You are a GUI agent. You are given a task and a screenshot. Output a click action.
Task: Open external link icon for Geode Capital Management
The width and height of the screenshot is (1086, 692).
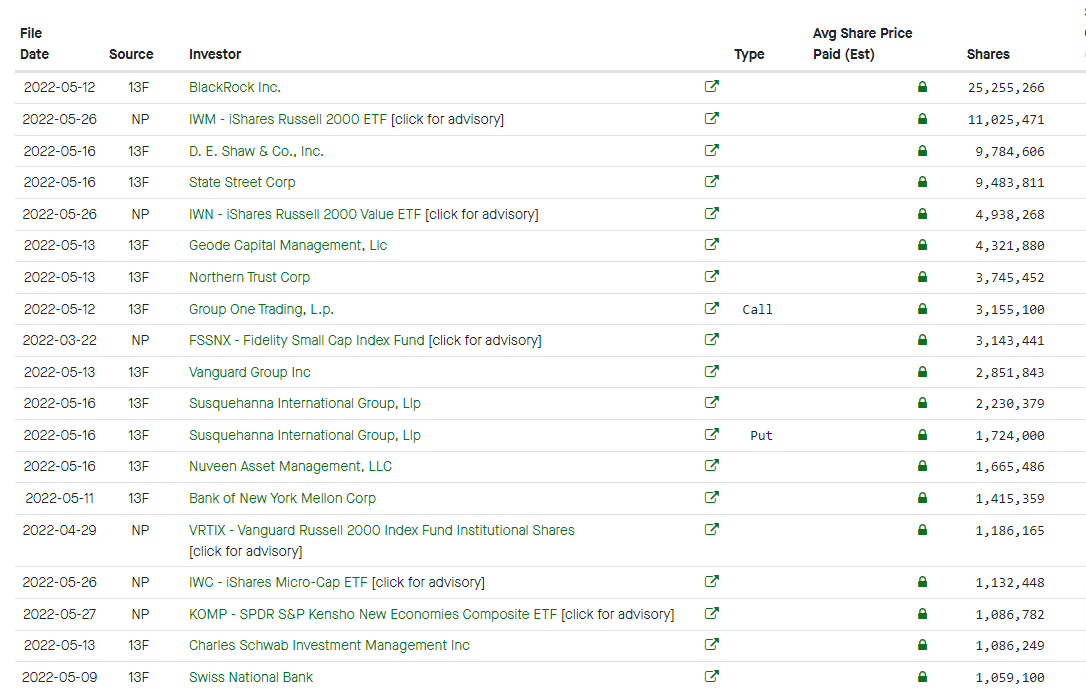711,245
